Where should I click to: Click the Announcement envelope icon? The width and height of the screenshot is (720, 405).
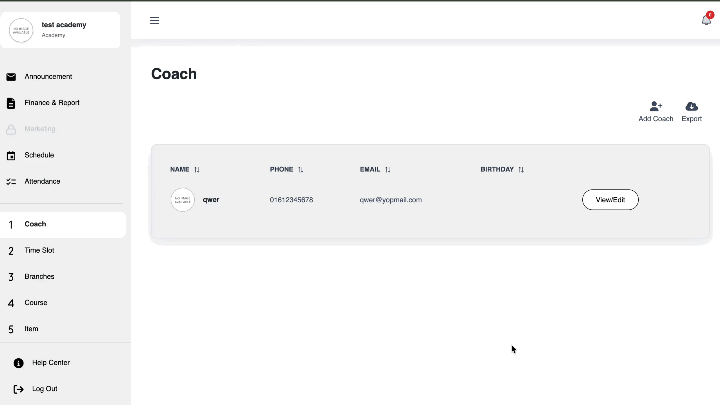point(11,77)
